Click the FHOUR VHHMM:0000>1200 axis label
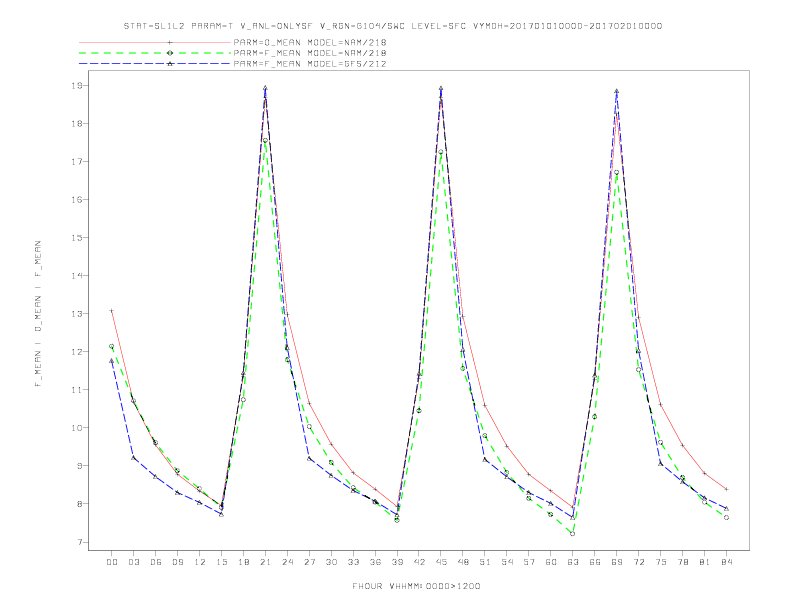The height and width of the screenshot is (612, 792). click(416, 586)
